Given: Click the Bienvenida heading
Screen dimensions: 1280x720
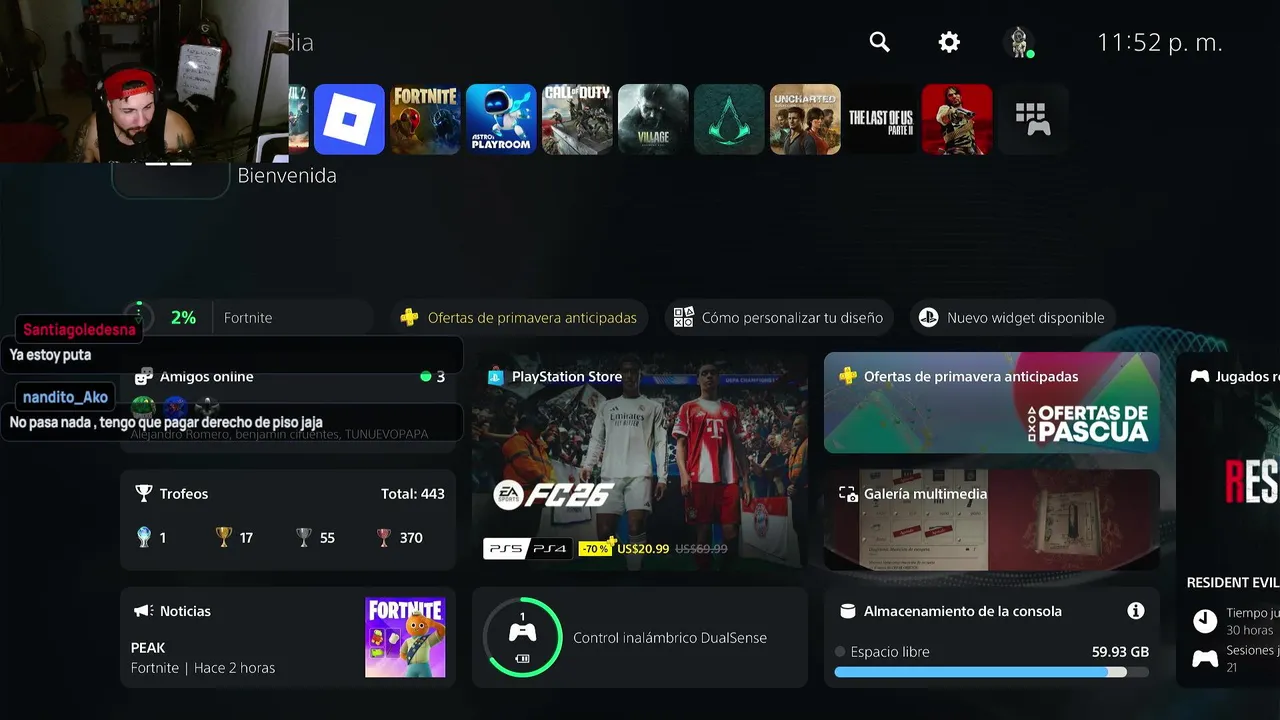Looking at the screenshot, I should click(287, 175).
